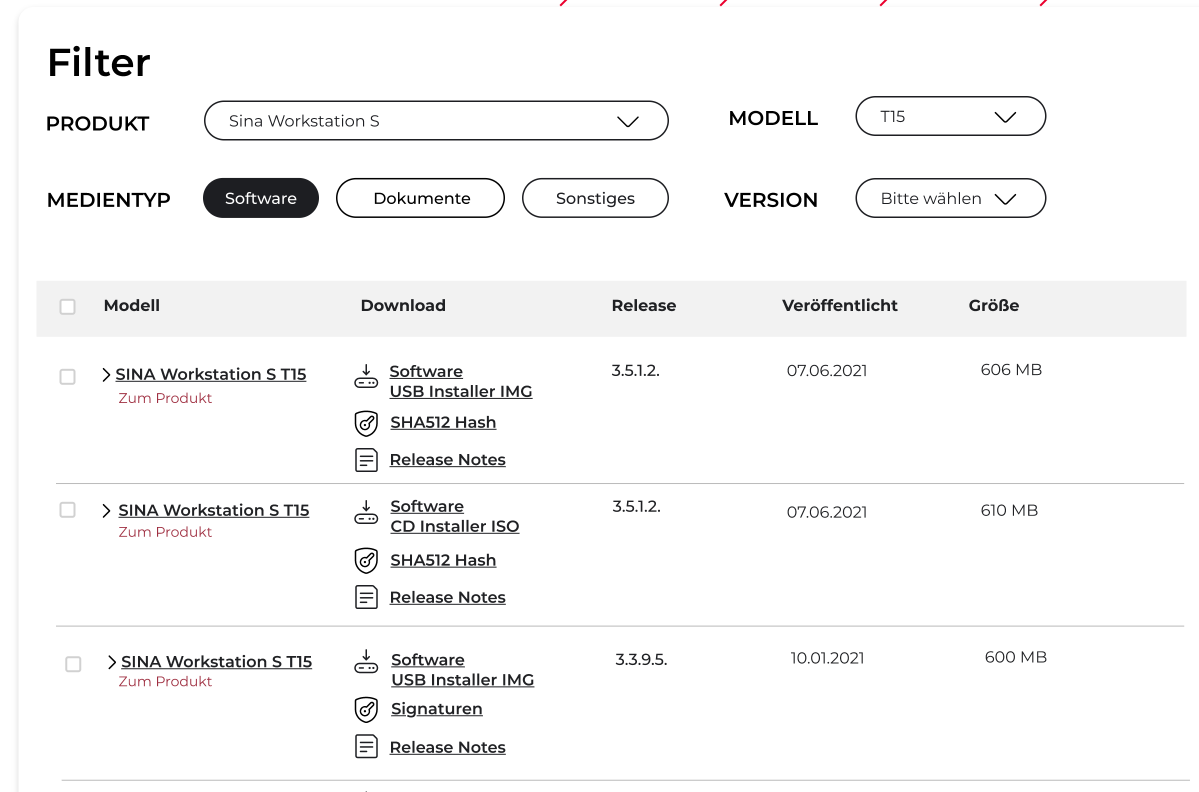The image size is (1199, 792).
Task: Click document icon beside Release Notes in 606 MB row
Action: coord(366,459)
